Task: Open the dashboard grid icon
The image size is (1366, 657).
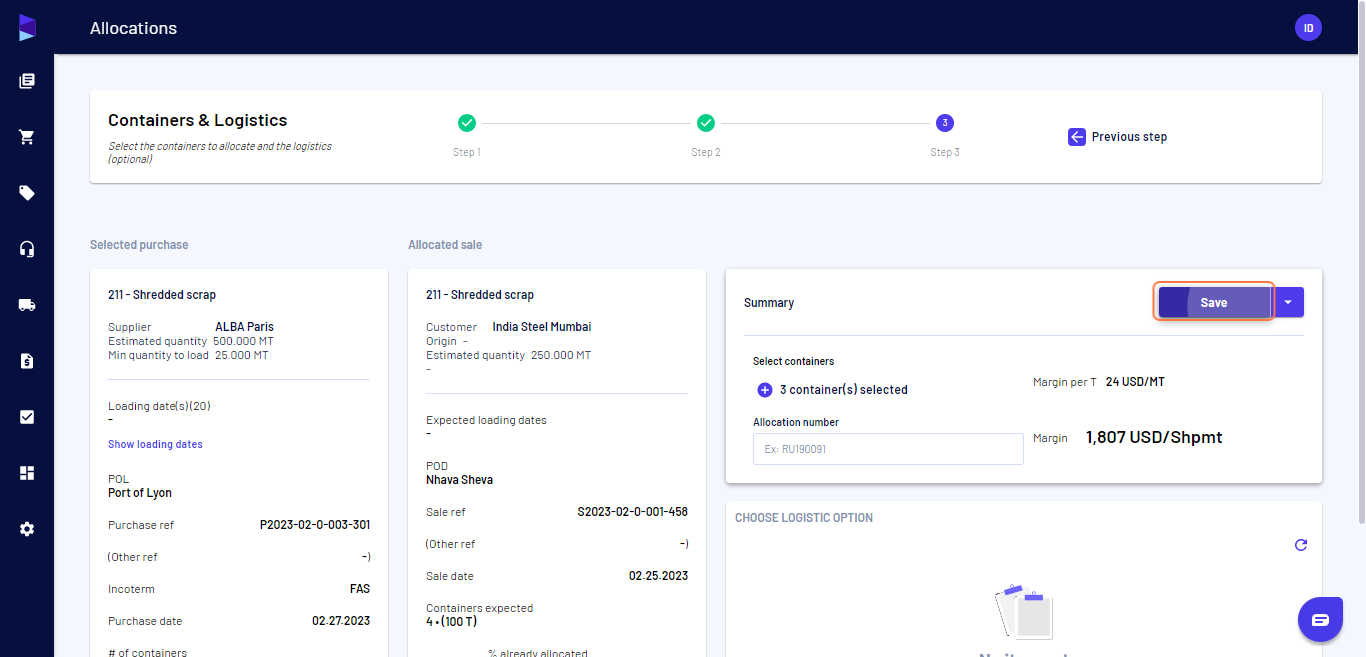Action: click(27, 473)
